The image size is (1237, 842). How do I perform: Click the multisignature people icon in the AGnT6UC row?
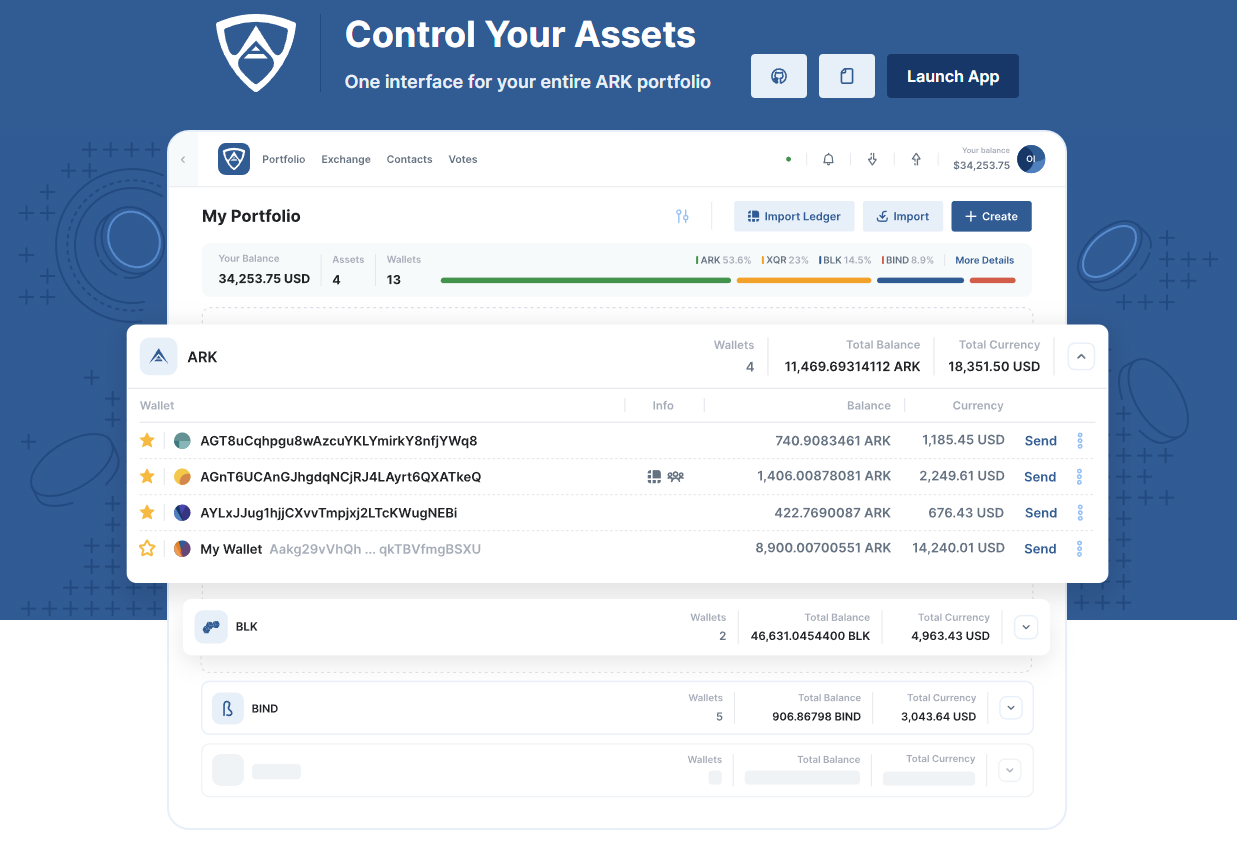tap(676, 477)
